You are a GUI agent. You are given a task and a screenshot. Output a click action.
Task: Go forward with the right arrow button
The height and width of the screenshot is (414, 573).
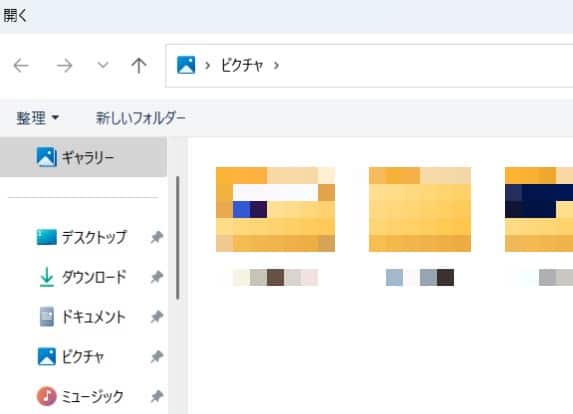pyautogui.click(x=64, y=66)
